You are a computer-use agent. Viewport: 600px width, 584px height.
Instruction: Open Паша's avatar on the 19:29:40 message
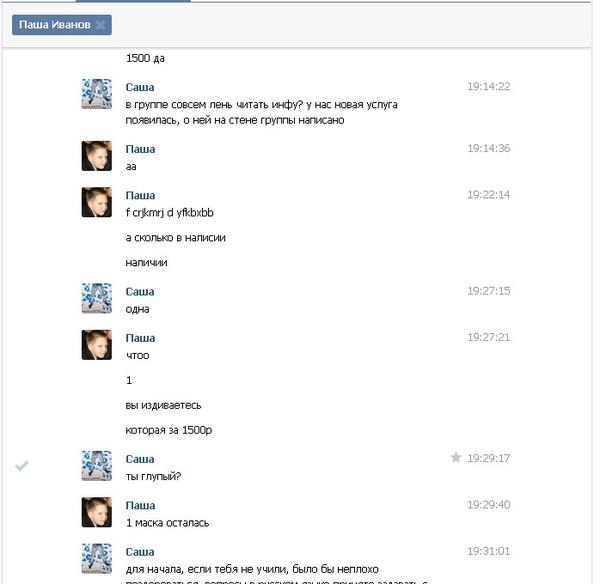click(96, 512)
